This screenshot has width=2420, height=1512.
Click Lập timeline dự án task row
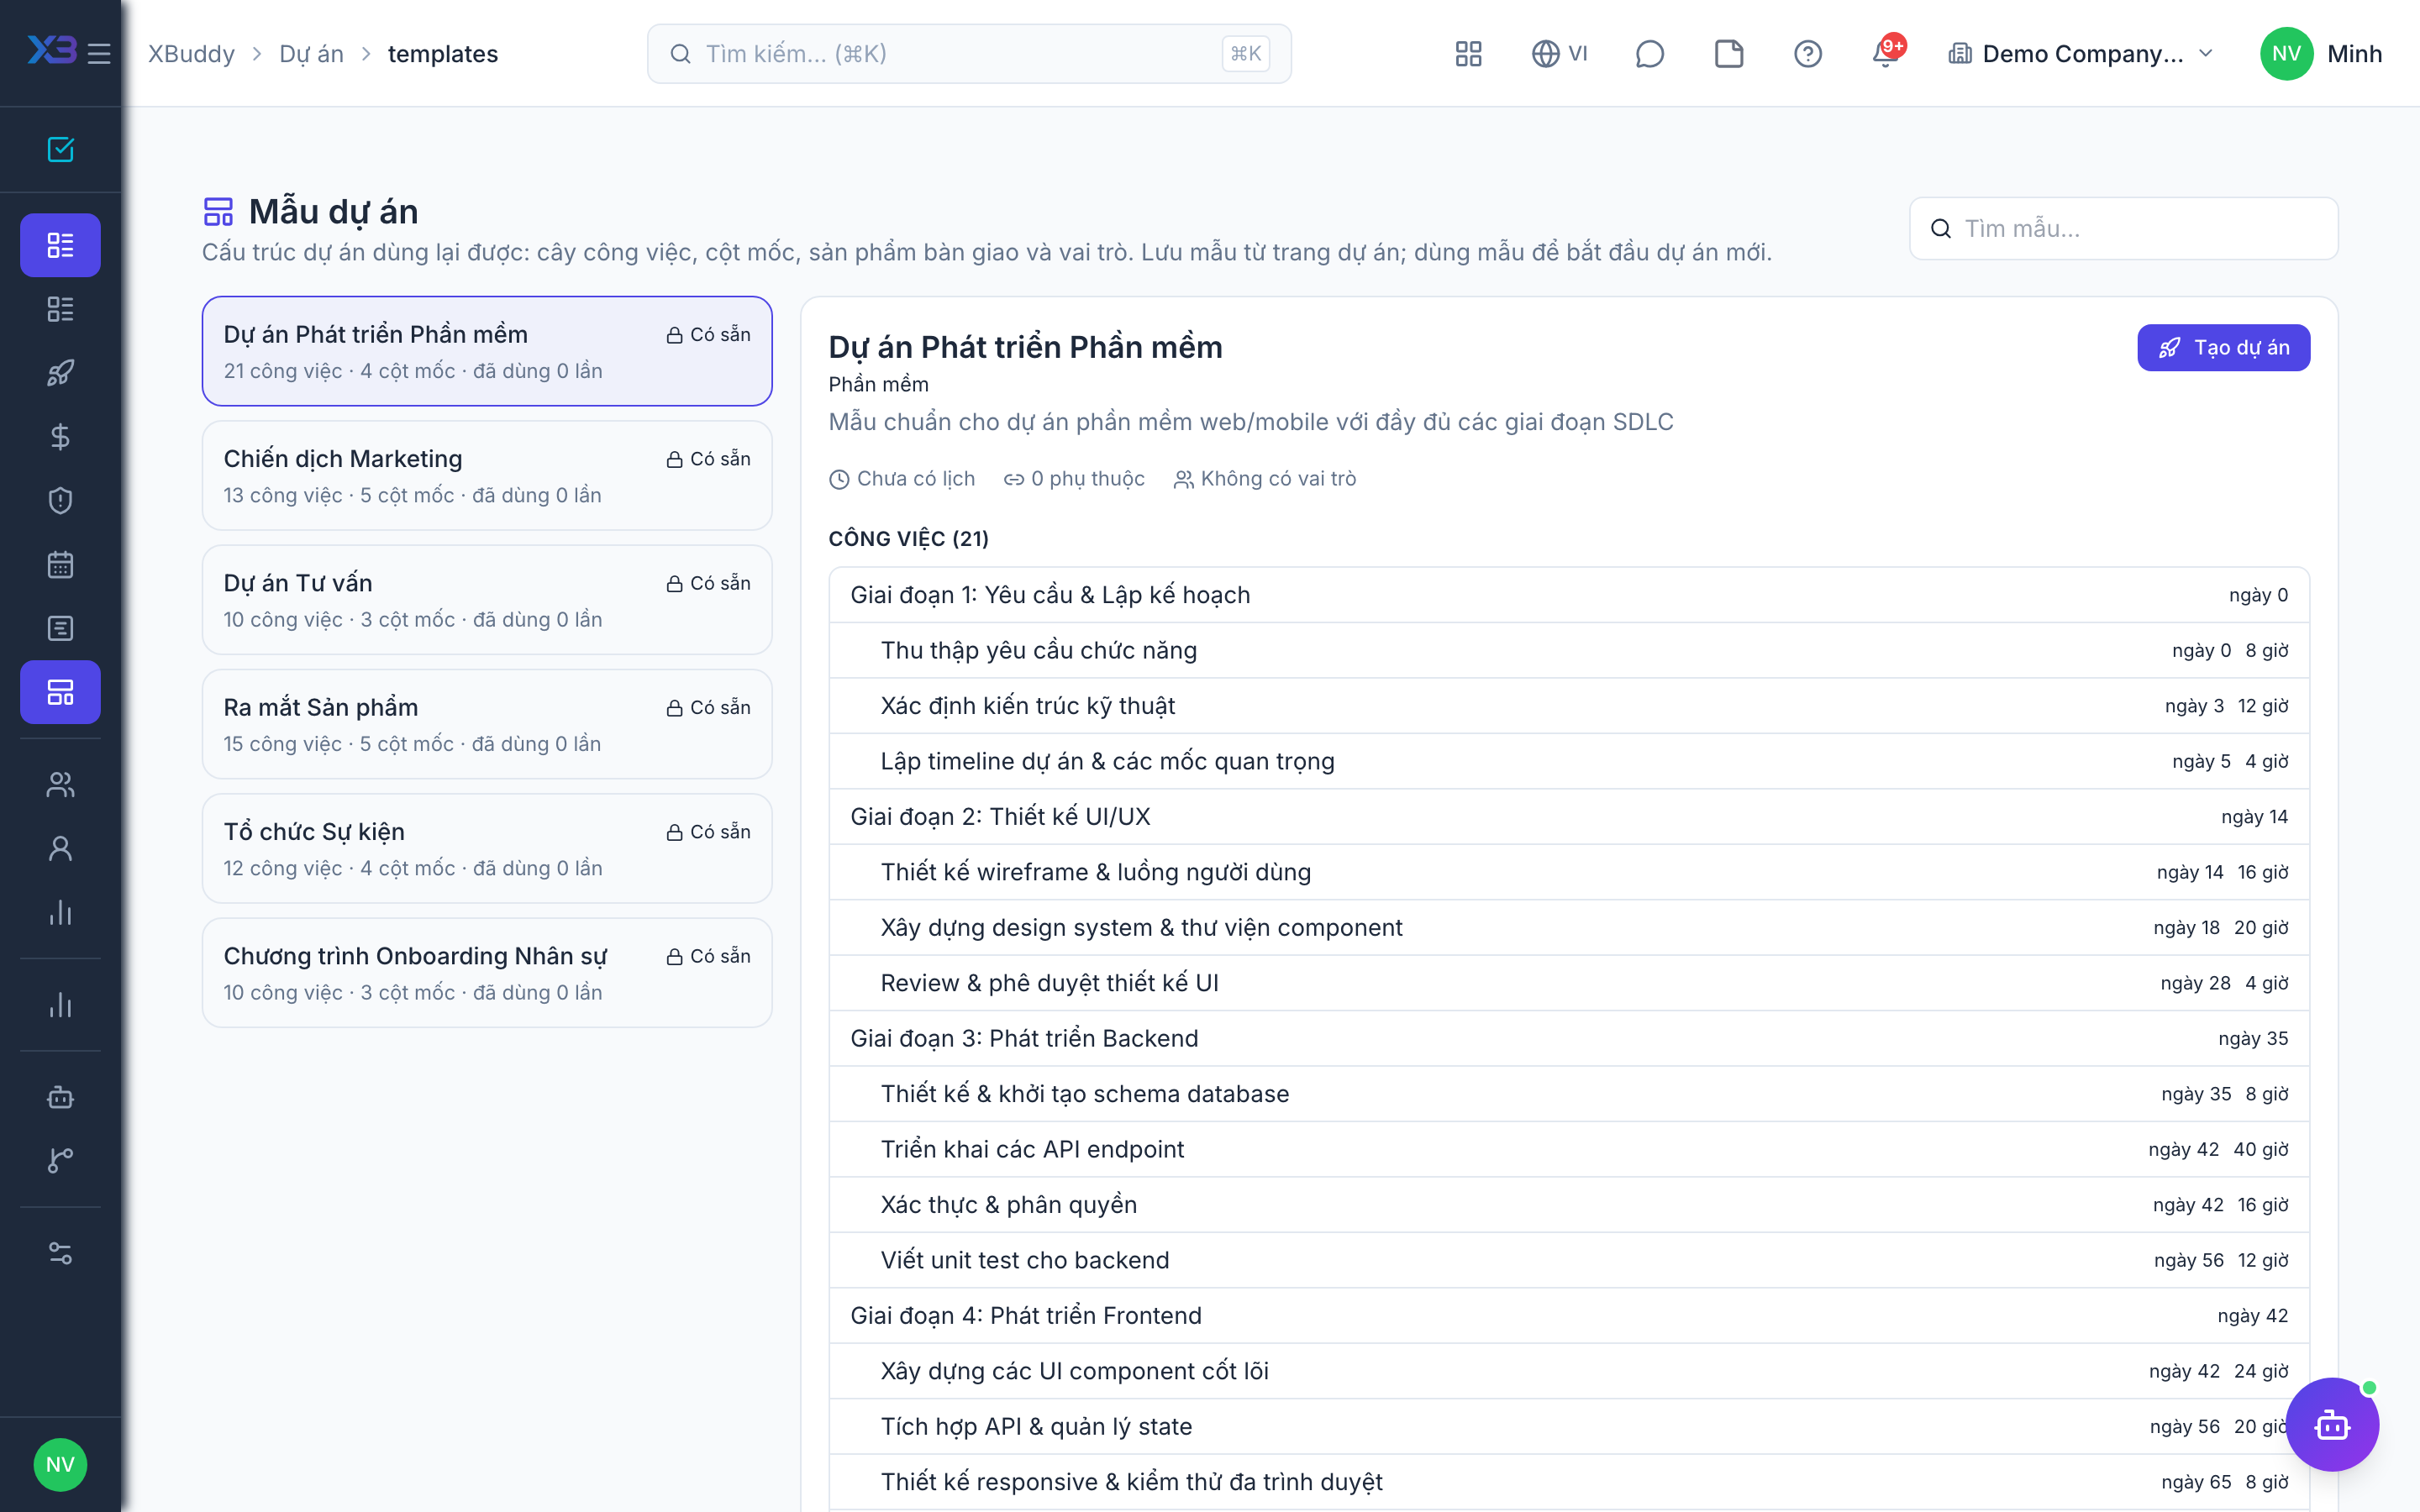point(1569,761)
